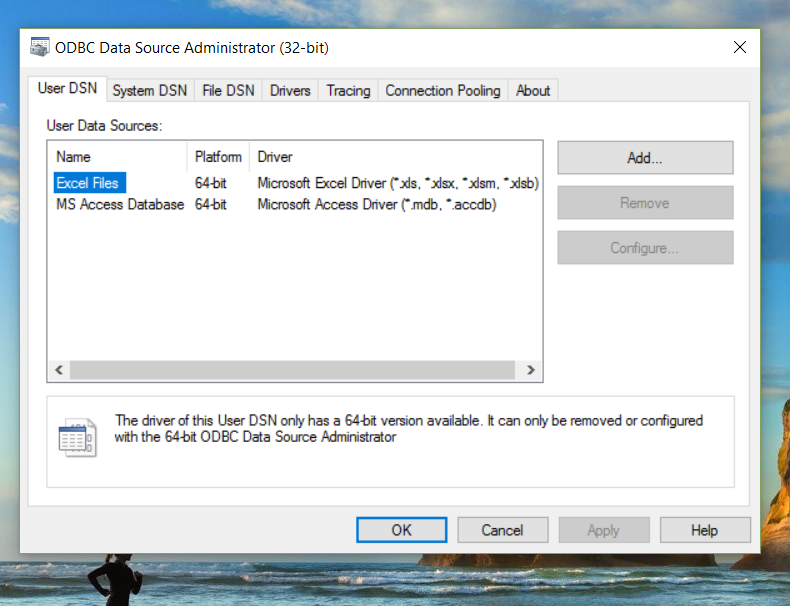
Task: Open the File DSN tab
Action: pos(228,90)
